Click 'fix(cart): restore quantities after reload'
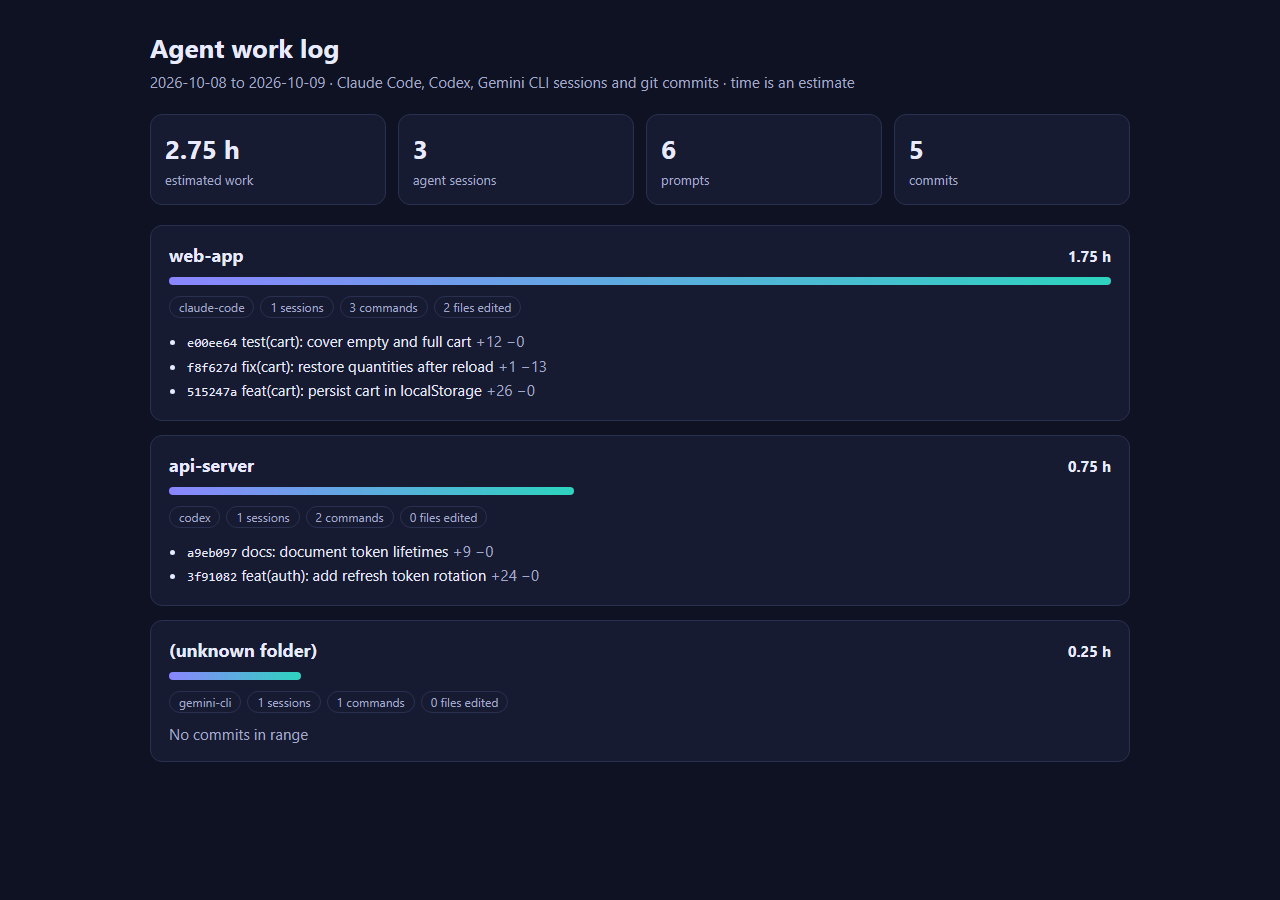 [x=368, y=367]
